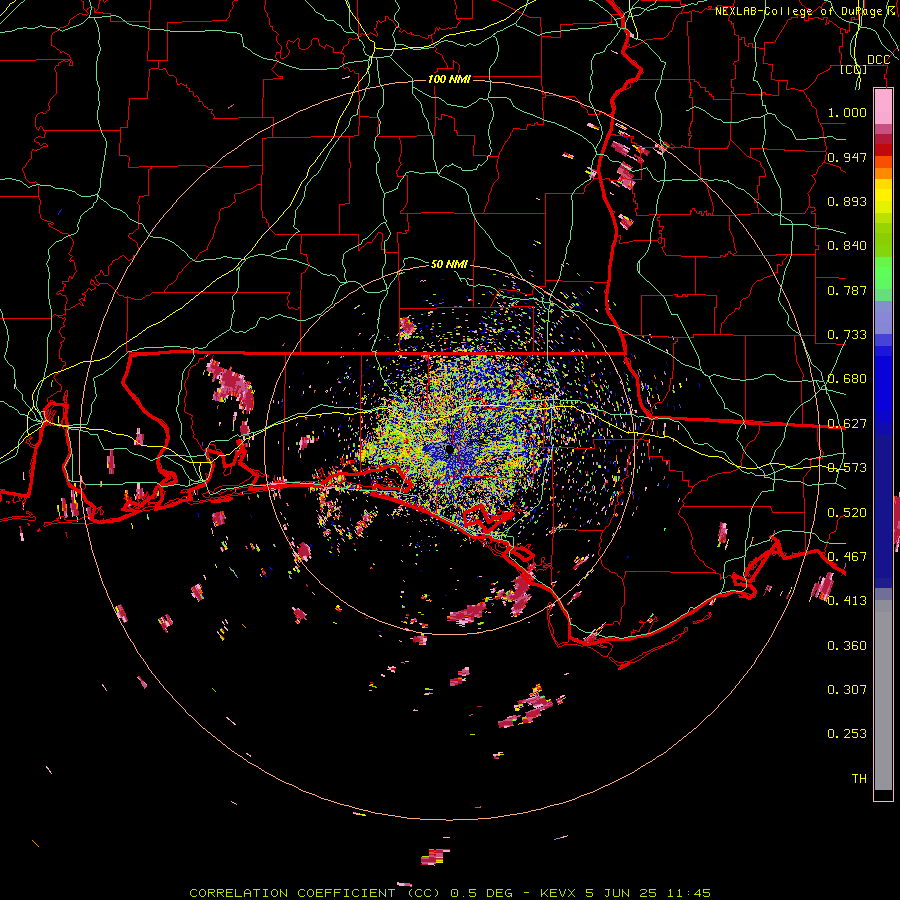
Task: Click the 100 NMI range ring label
Action: 449,79
